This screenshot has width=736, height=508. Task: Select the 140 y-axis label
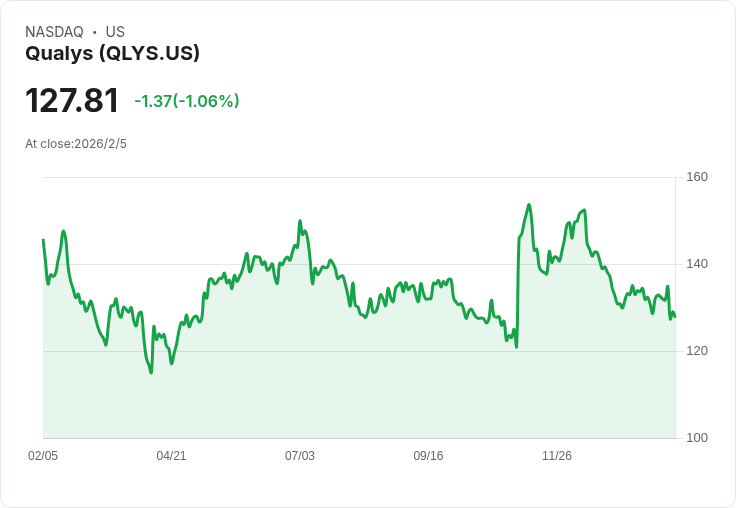click(x=697, y=264)
